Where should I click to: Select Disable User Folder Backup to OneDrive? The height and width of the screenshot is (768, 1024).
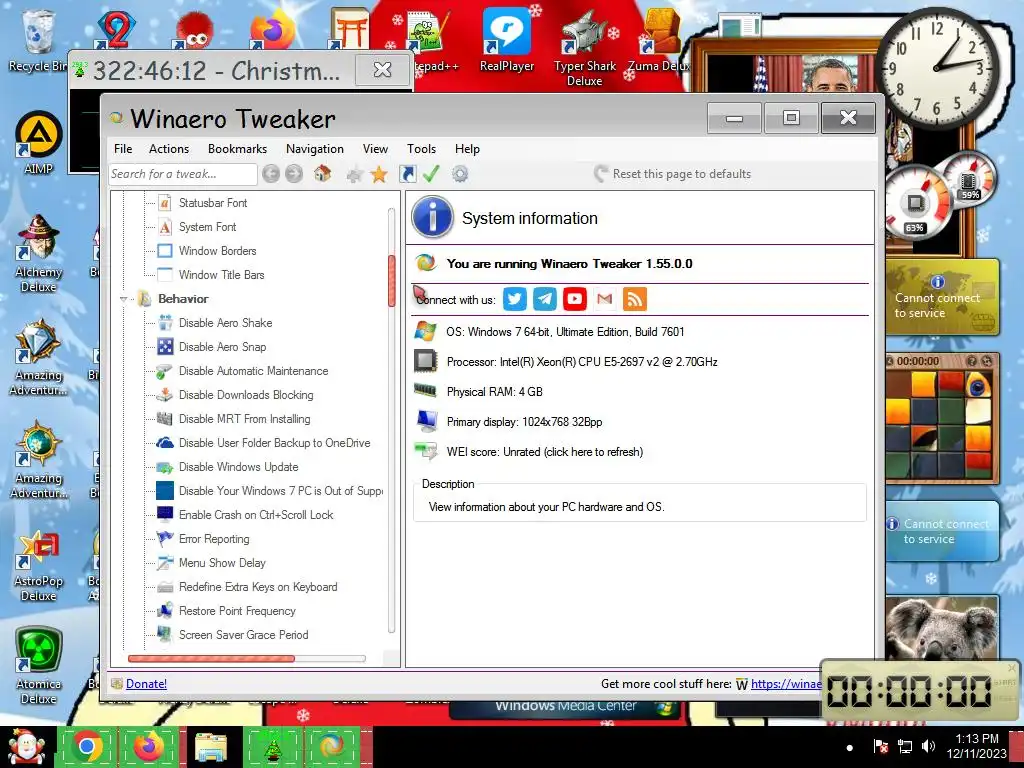[x=274, y=443]
